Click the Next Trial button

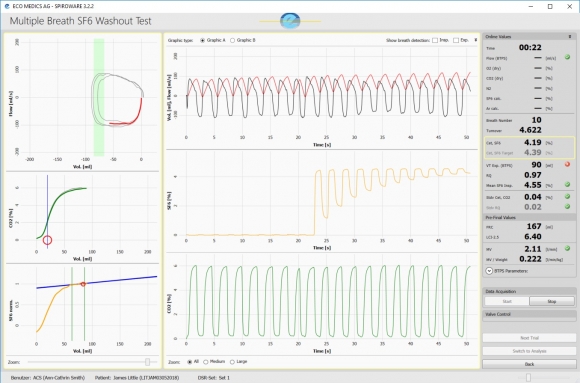click(529, 338)
